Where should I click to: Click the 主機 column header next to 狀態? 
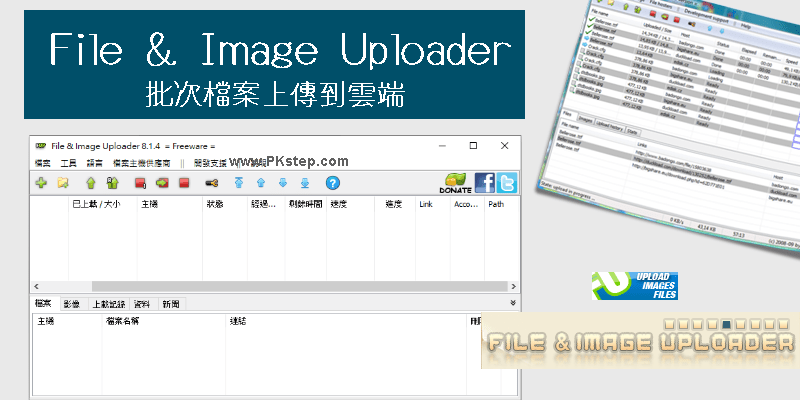coord(169,204)
